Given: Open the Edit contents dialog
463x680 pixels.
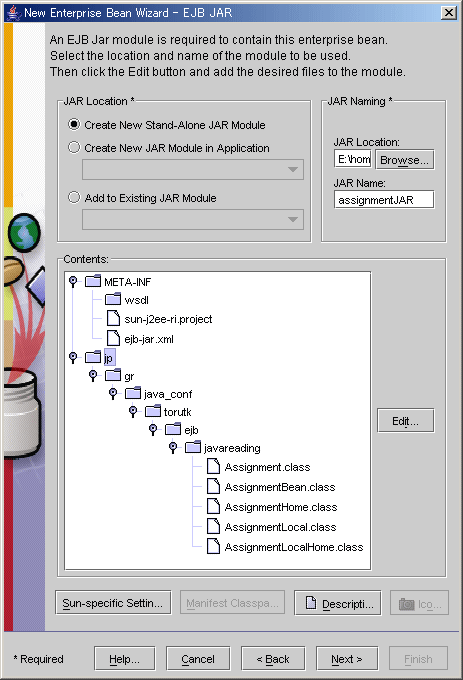Looking at the screenshot, I should 405,421.
